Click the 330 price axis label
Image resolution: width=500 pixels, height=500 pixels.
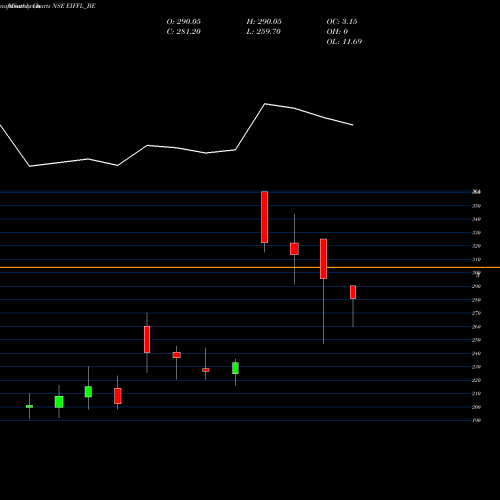pyautogui.click(x=476, y=233)
